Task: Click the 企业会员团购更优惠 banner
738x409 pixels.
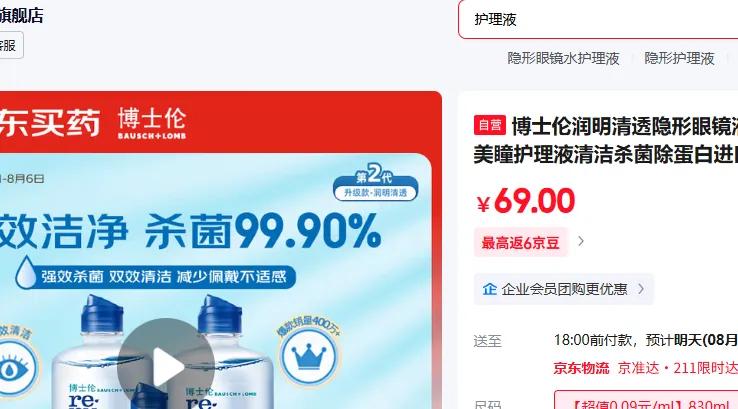Action: 563,289
